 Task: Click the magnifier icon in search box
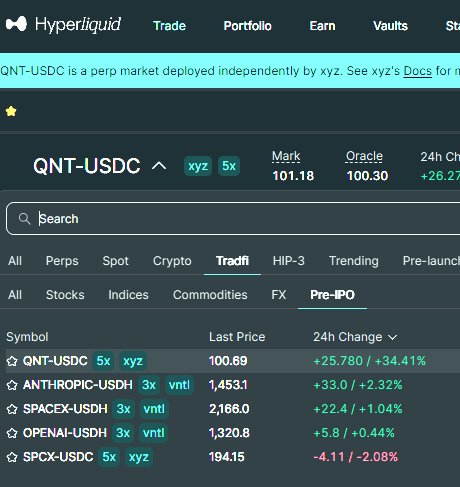pos(24,219)
